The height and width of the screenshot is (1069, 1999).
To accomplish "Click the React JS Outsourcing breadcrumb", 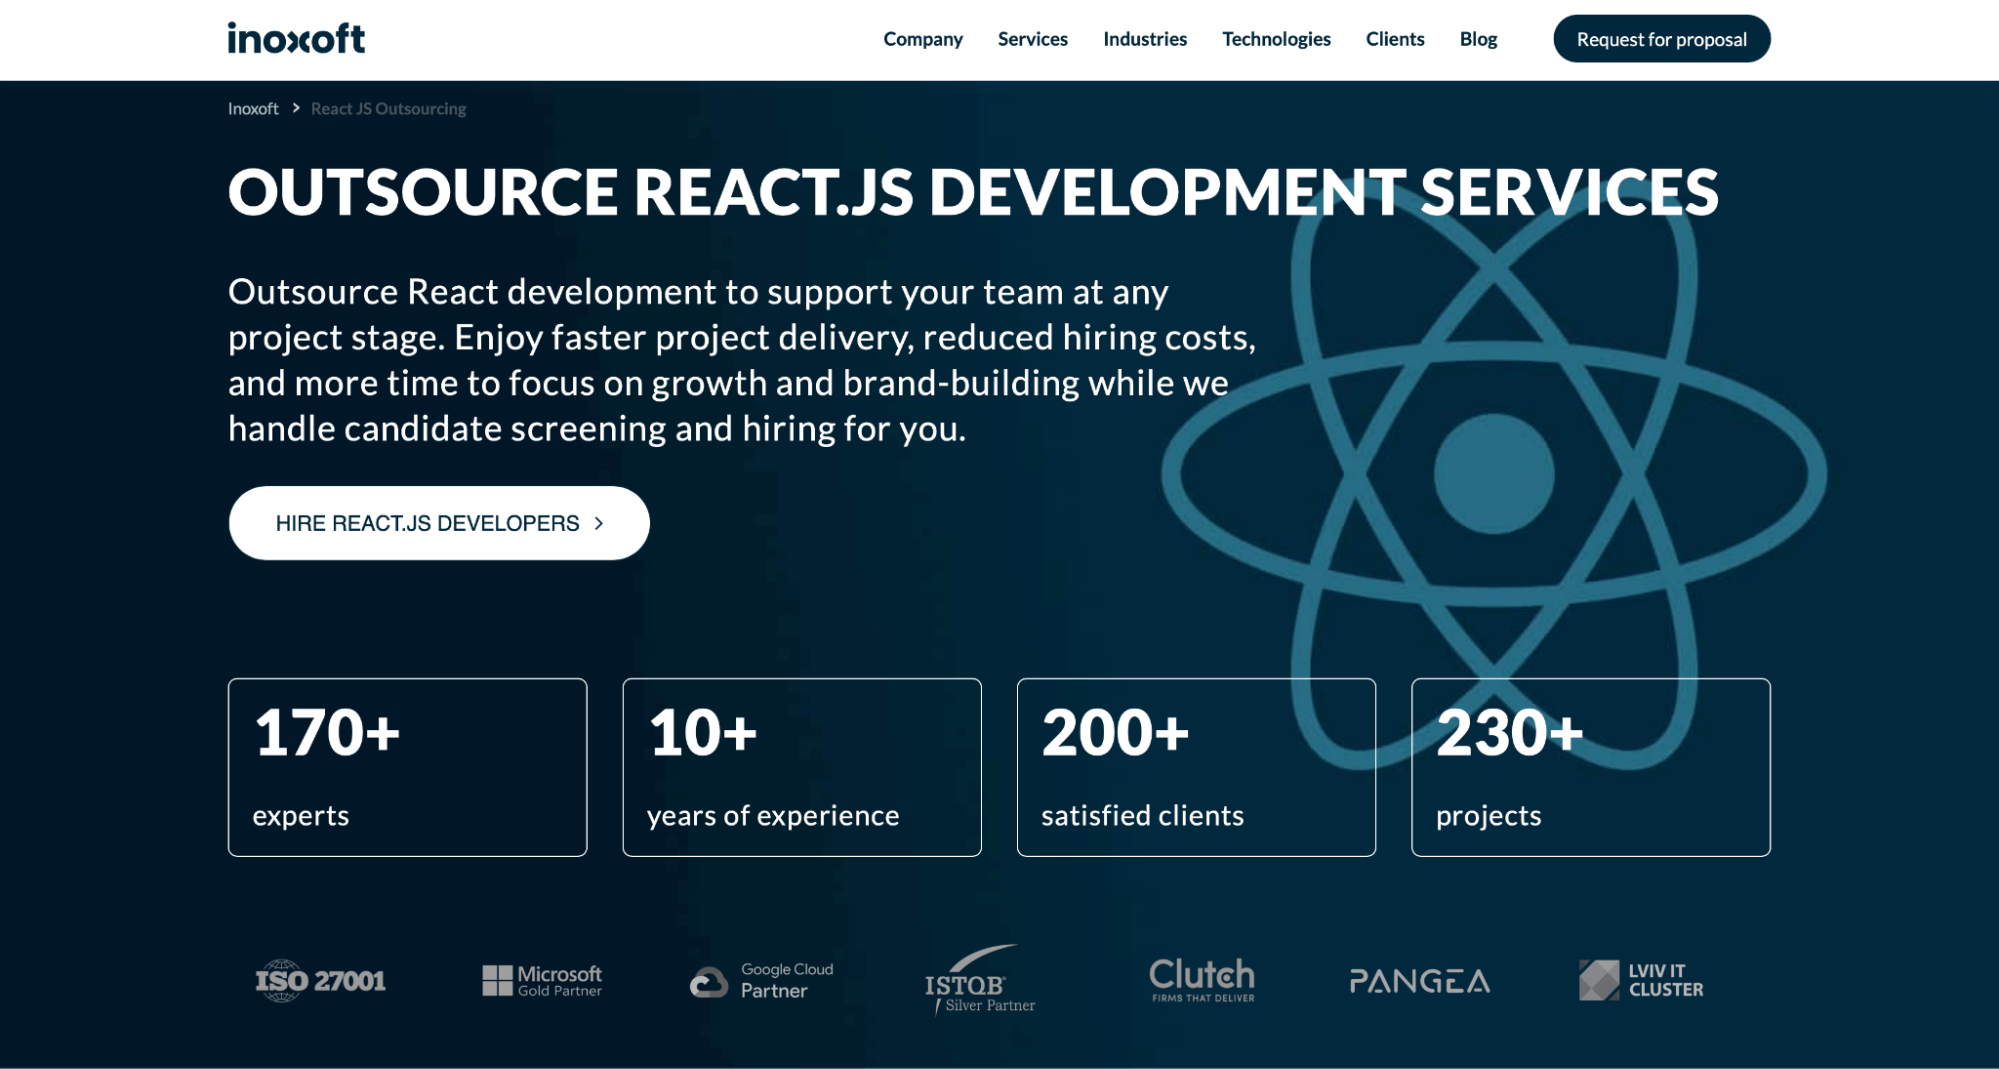I will [x=388, y=108].
